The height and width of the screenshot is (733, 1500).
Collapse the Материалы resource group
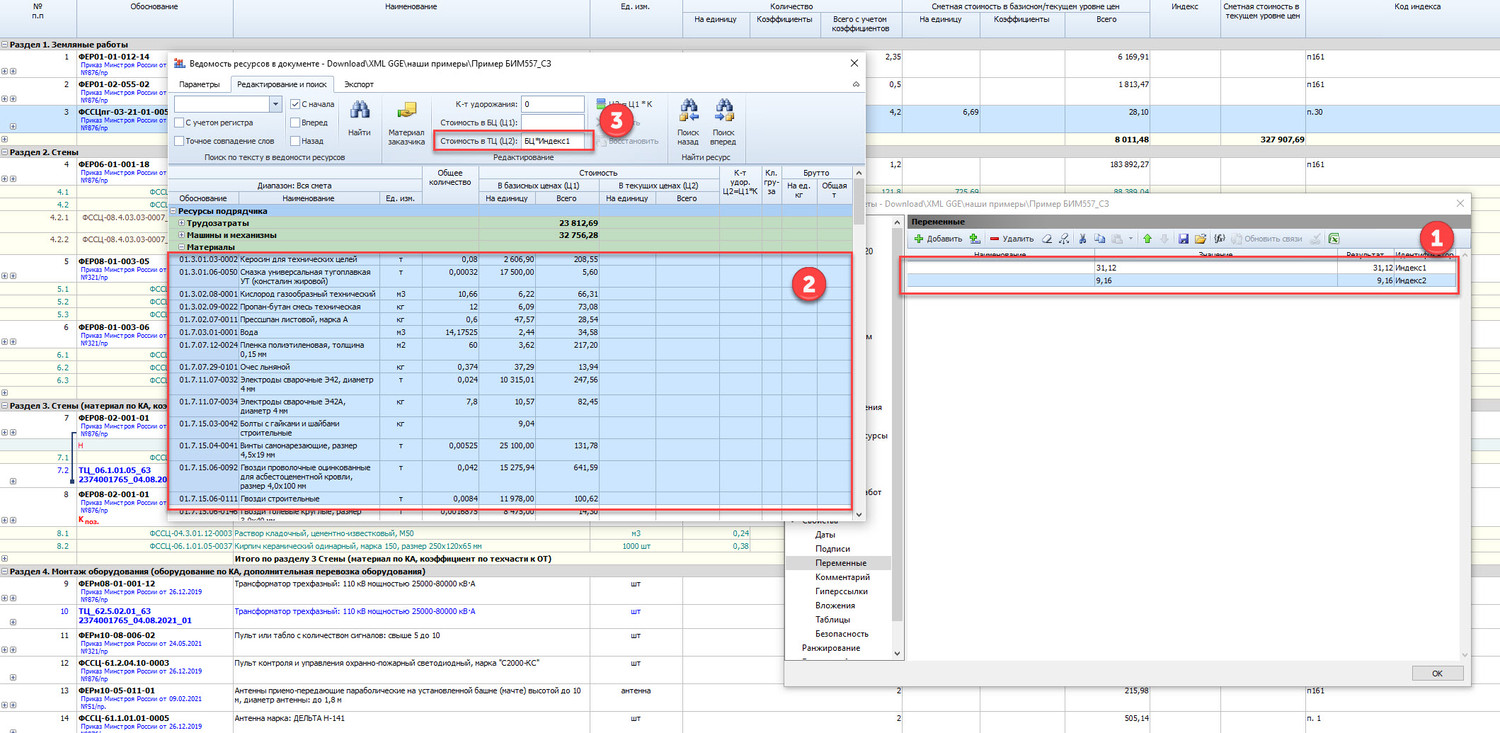(180, 247)
